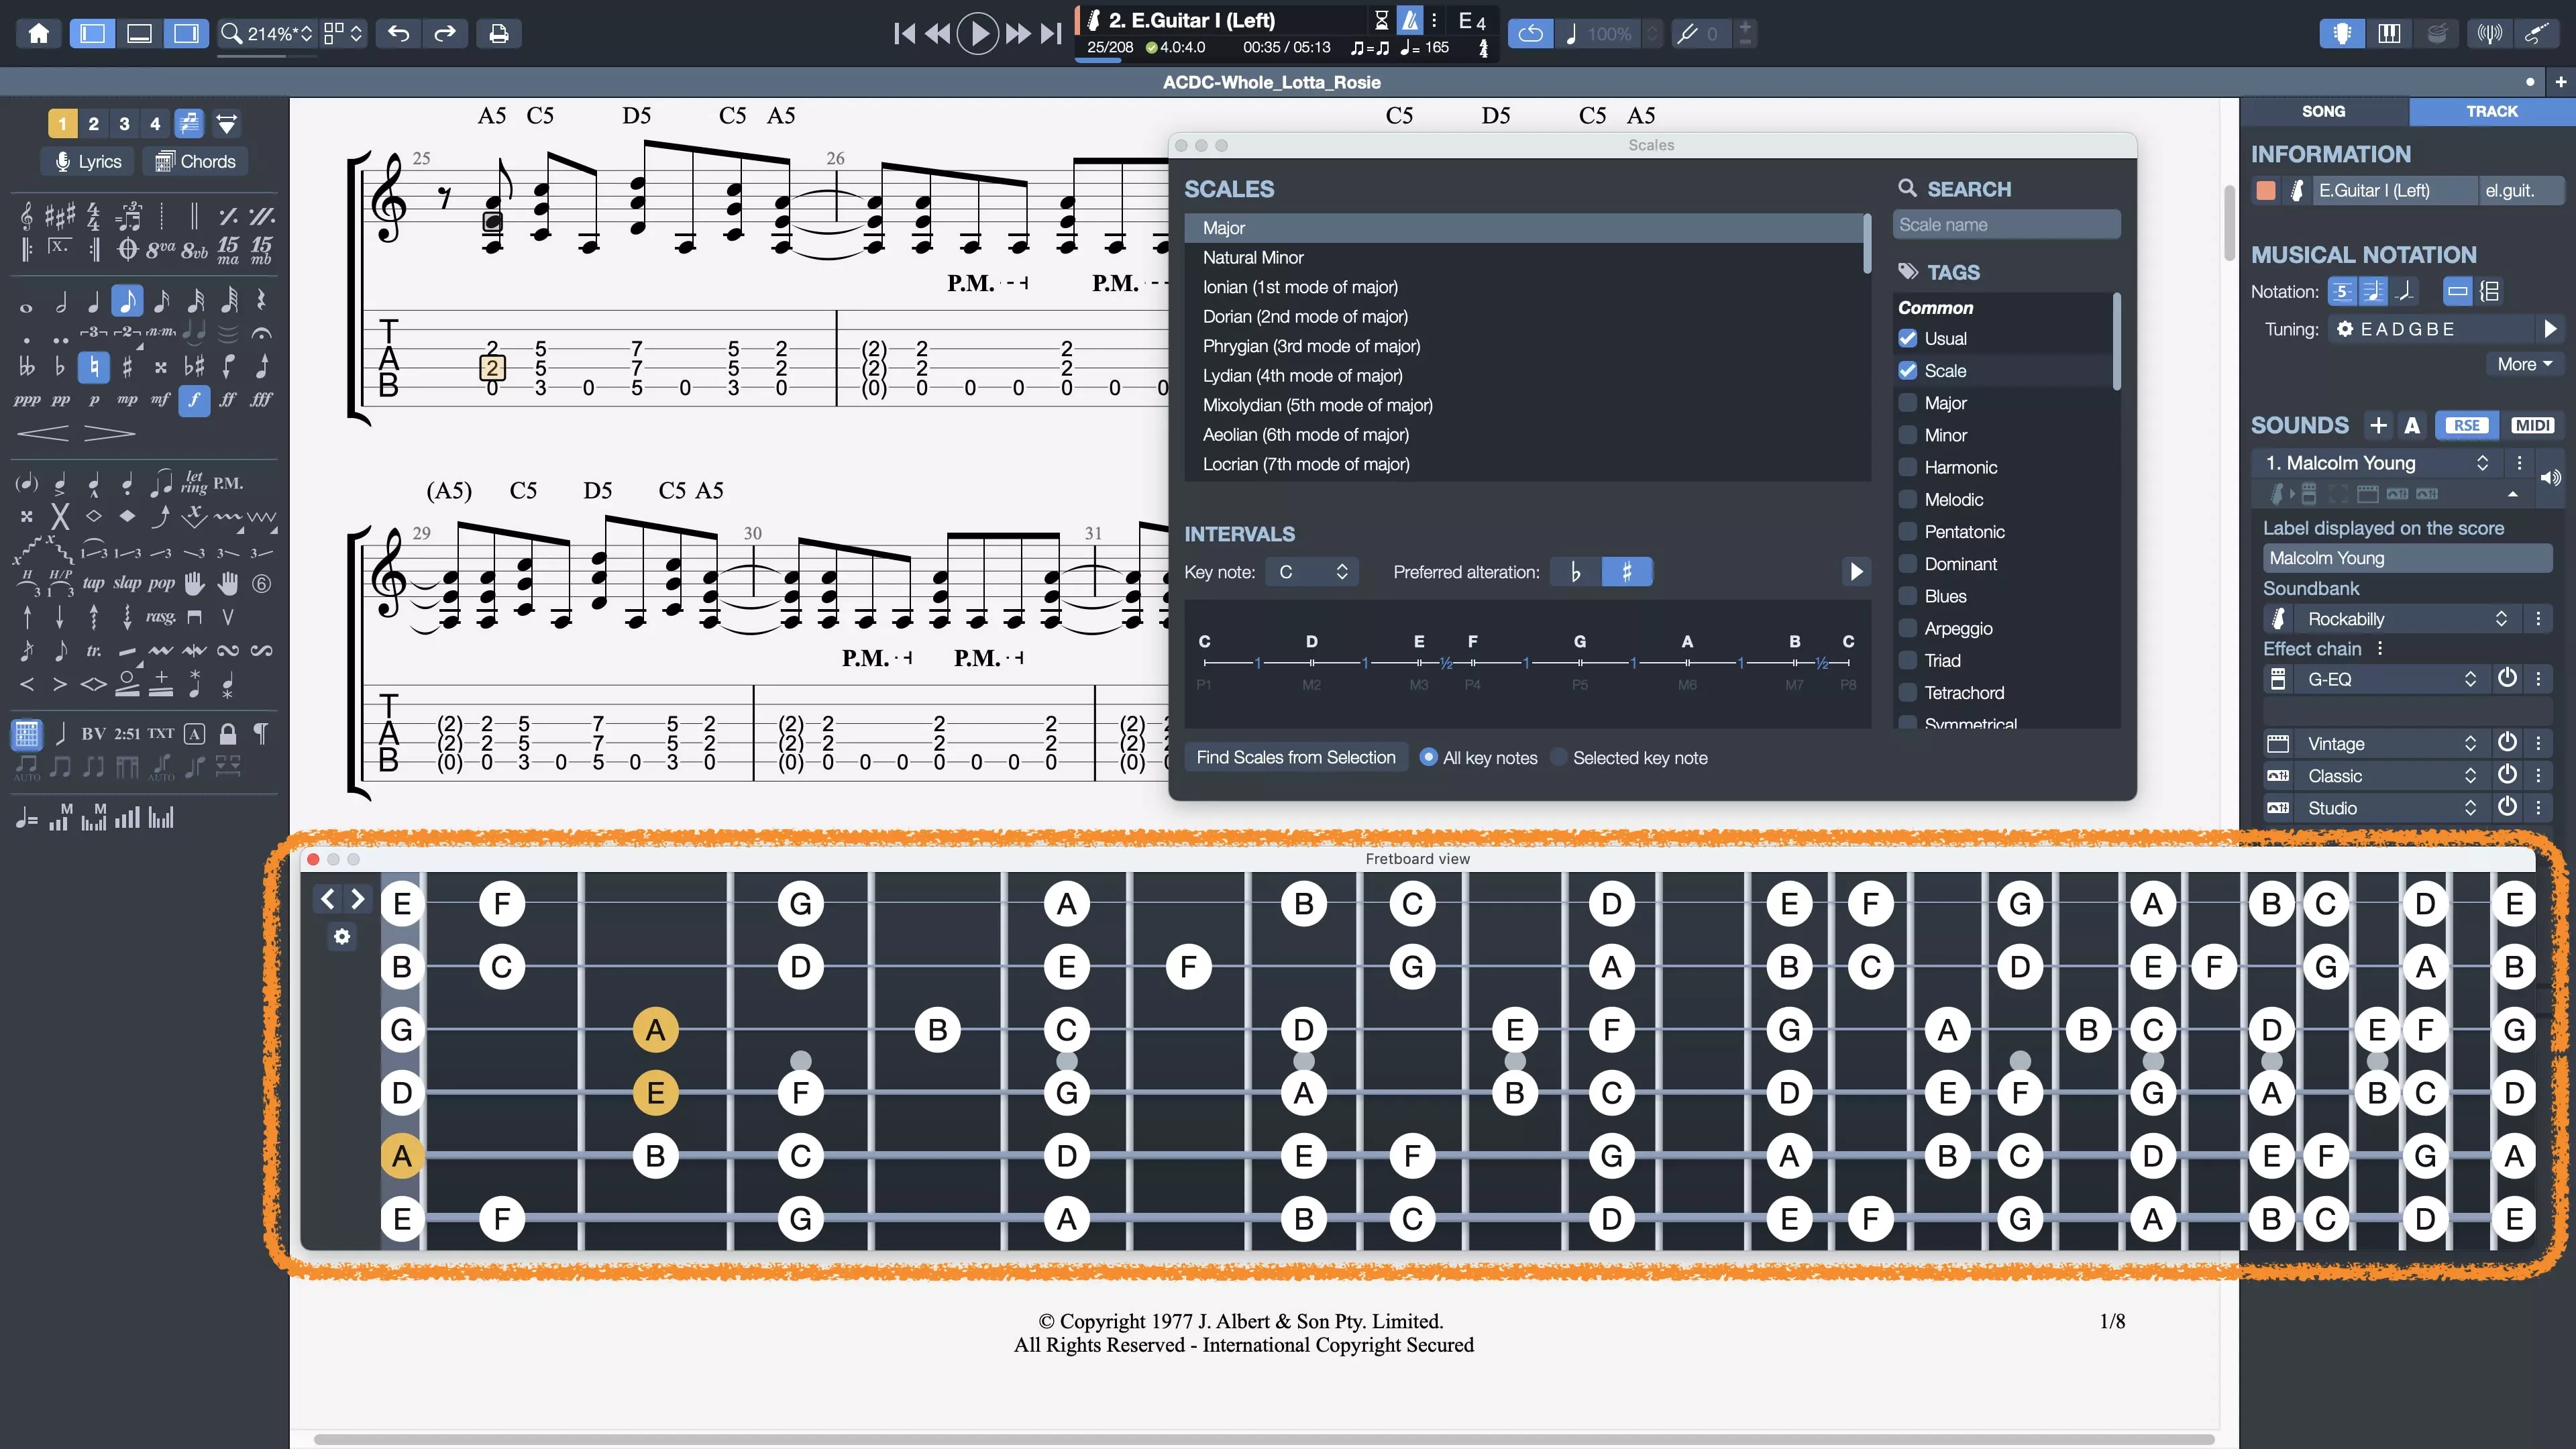Toggle the metronome icon

click(1409, 20)
